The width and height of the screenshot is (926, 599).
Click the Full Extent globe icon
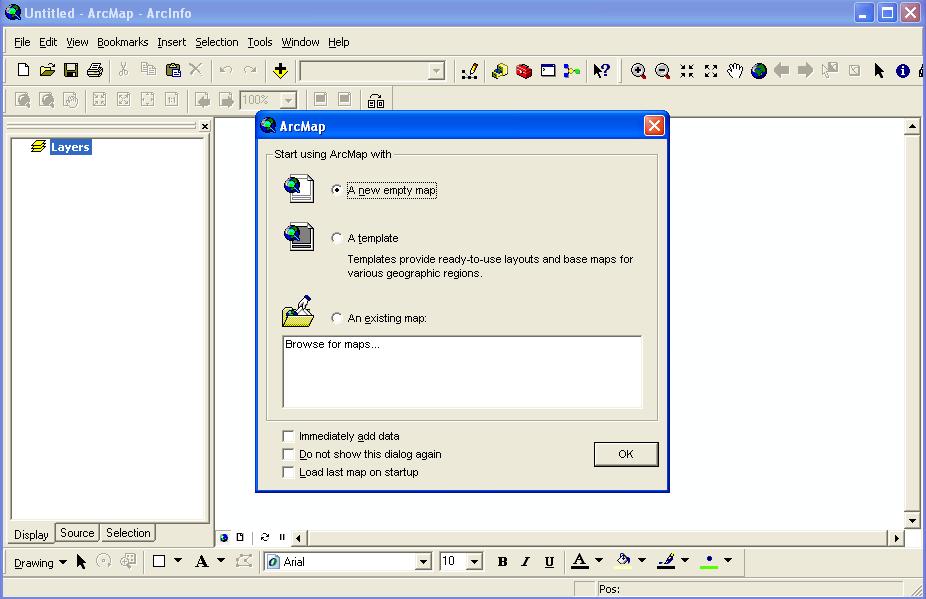coord(759,71)
